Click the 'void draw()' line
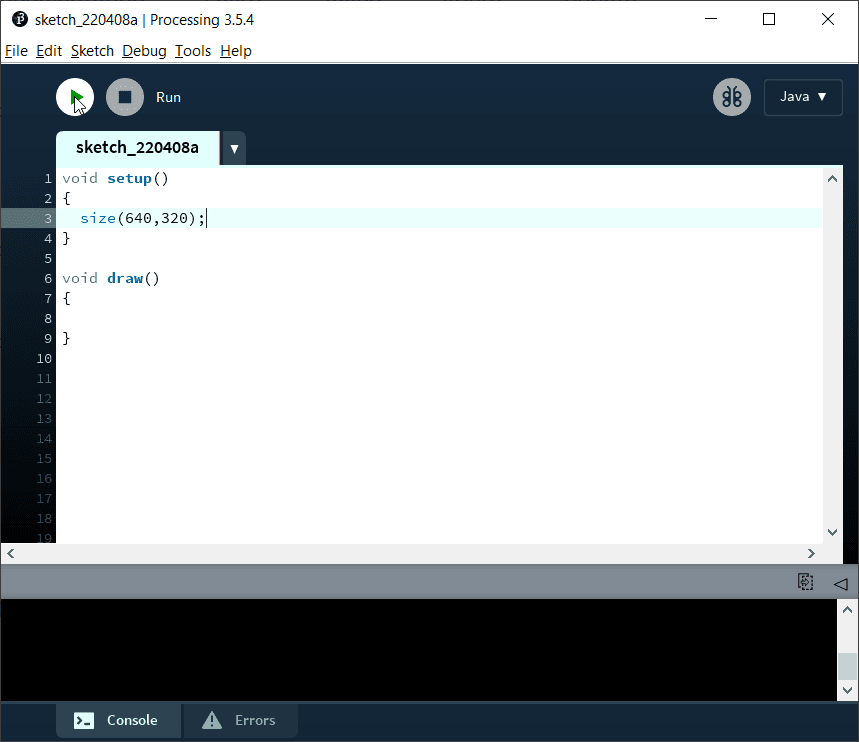 click(x=111, y=278)
